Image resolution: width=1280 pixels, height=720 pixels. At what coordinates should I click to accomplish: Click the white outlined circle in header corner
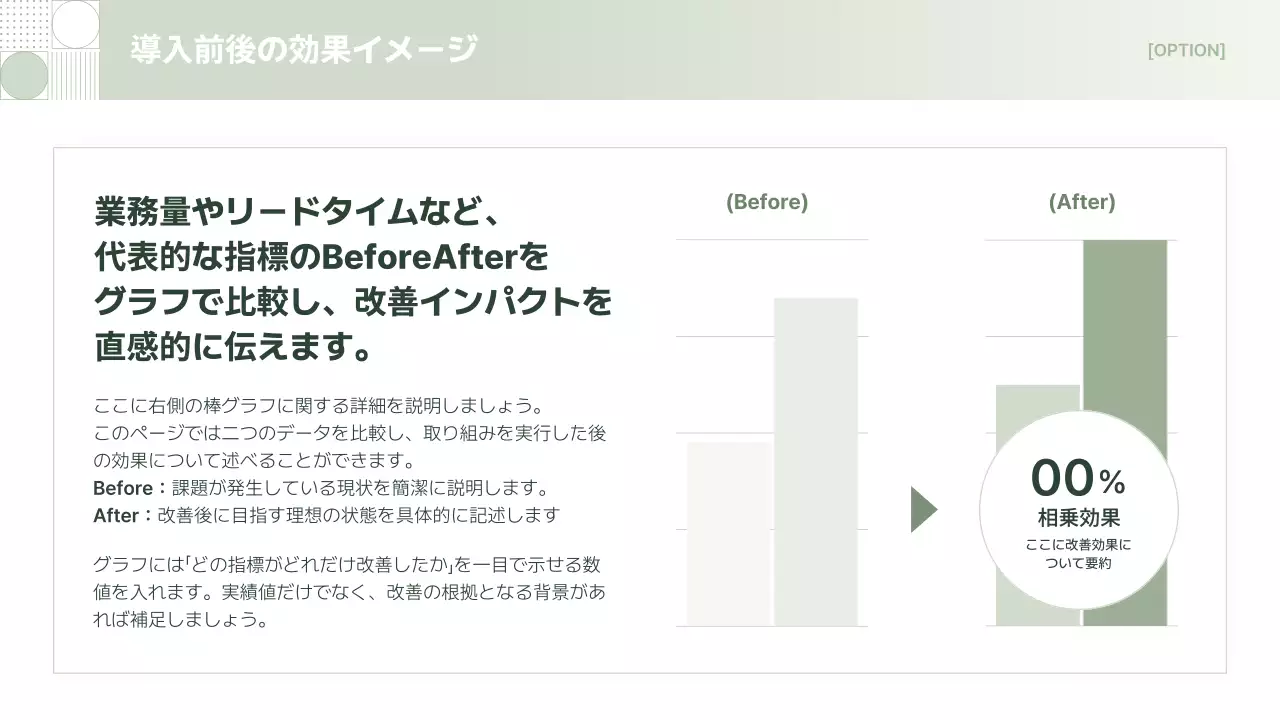pyautogui.click(x=75, y=24)
